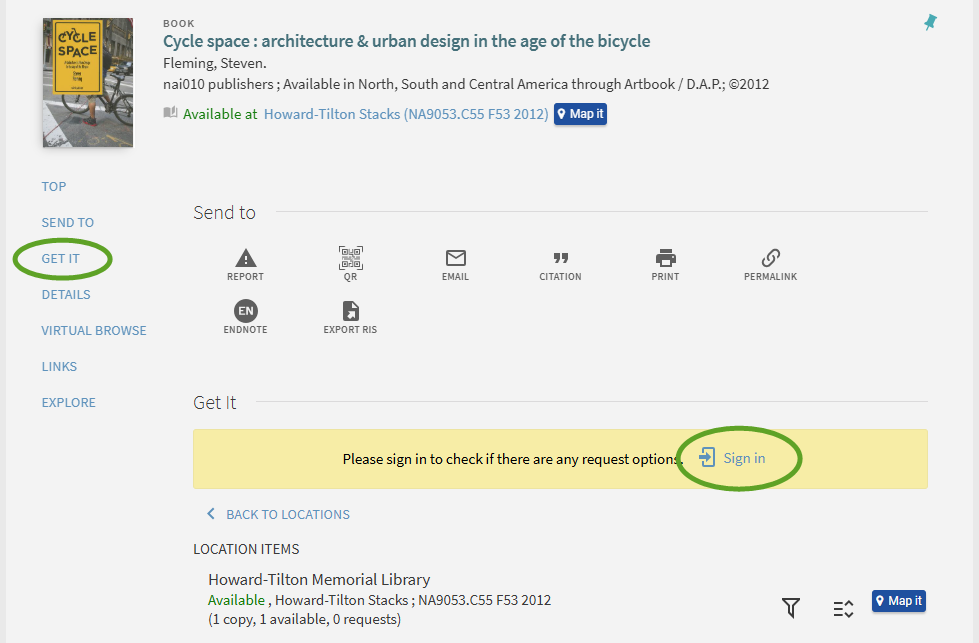
Task: Open the QR code option
Action: pos(350,259)
